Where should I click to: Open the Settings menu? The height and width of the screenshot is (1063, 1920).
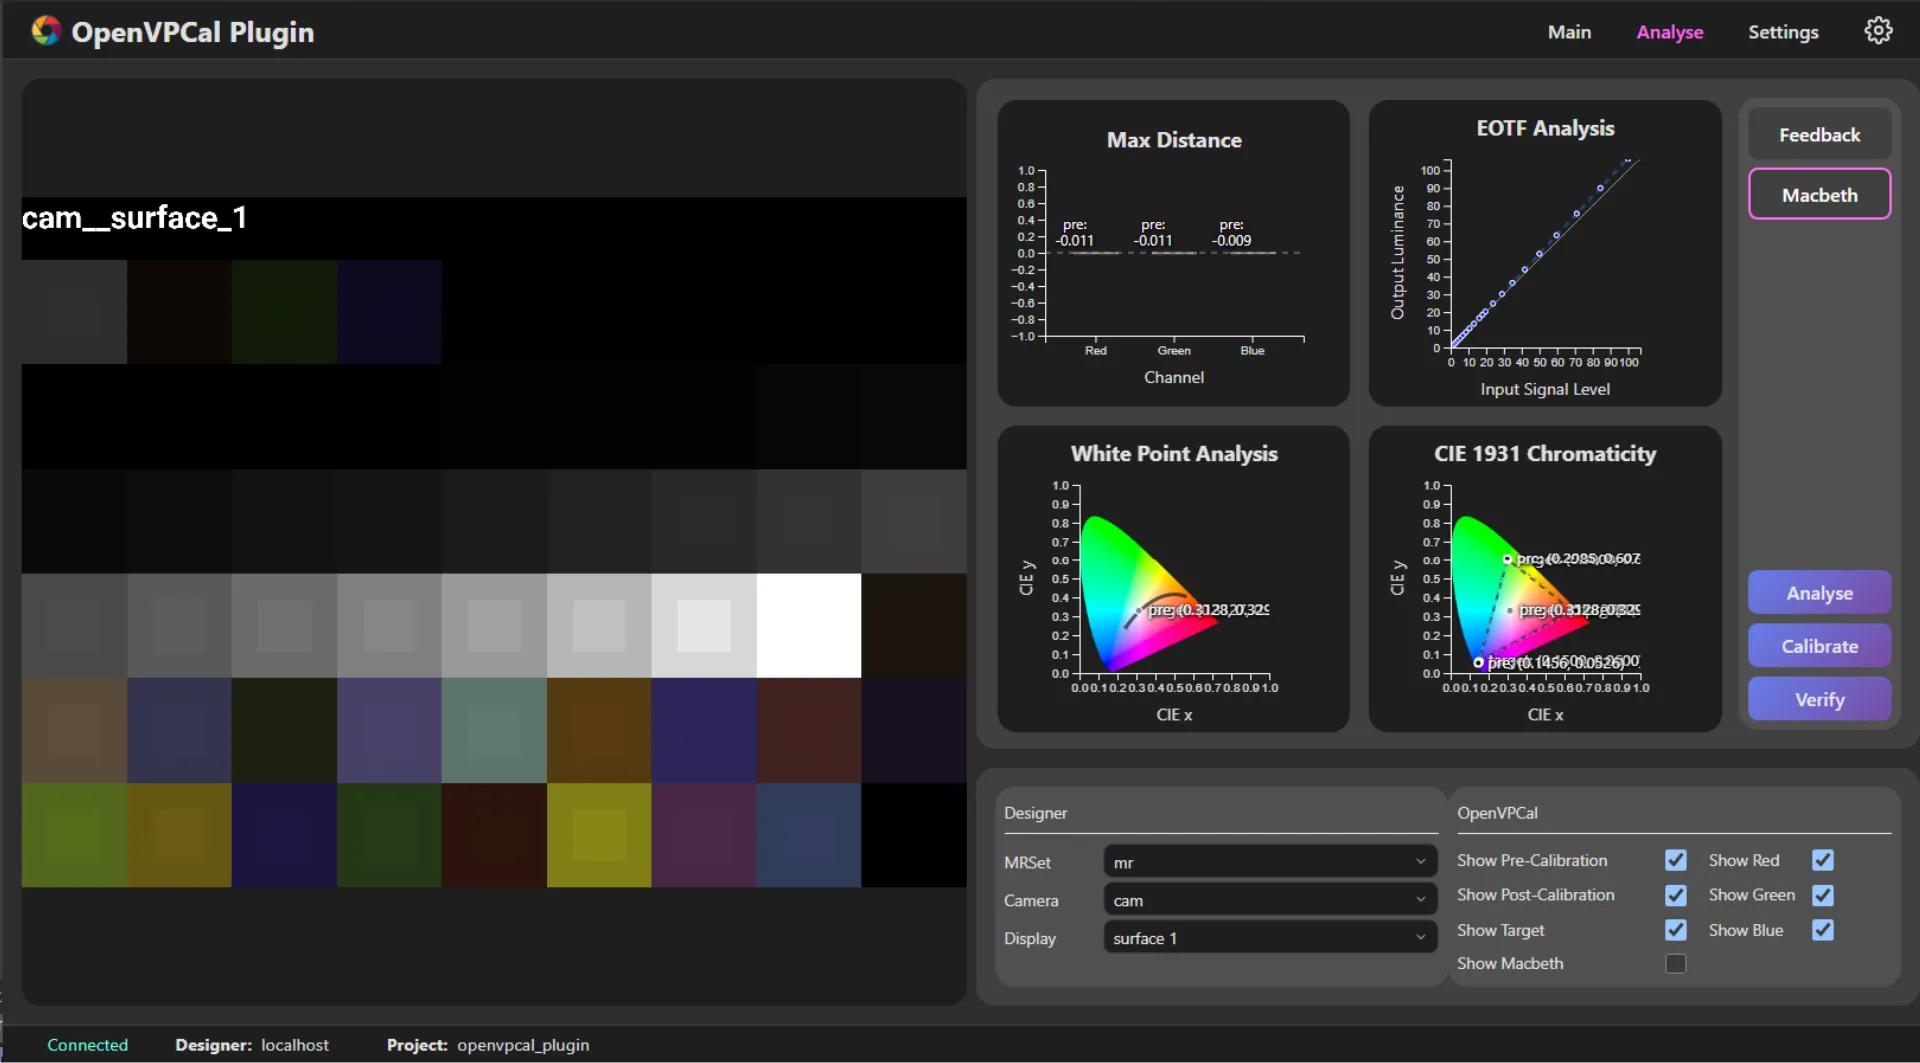tap(1784, 31)
